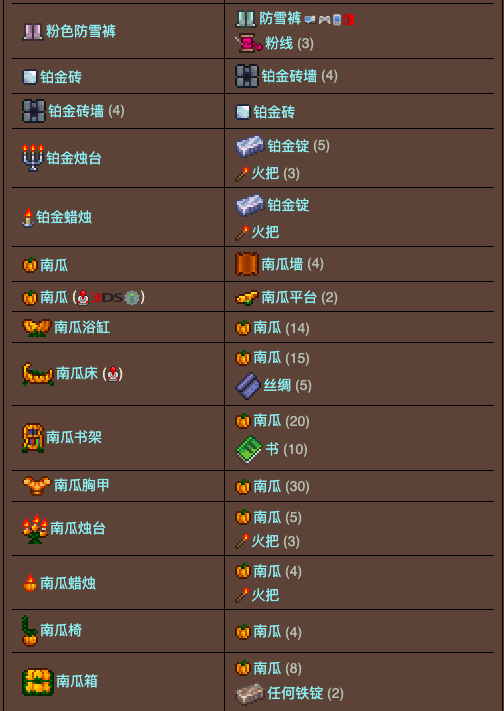Click the 丝绸 silk icon
The image size is (504, 711).
248,386
